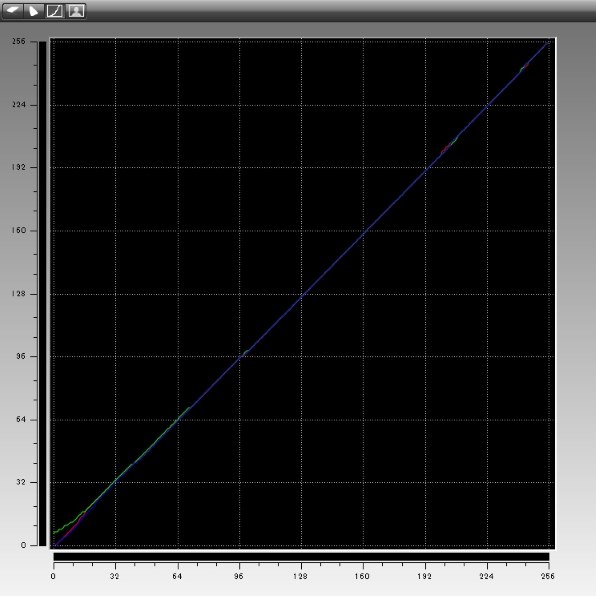596x596 pixels.
Task: Click curve at the 64 gridline intersection
Action: click(x=178, y=420)
